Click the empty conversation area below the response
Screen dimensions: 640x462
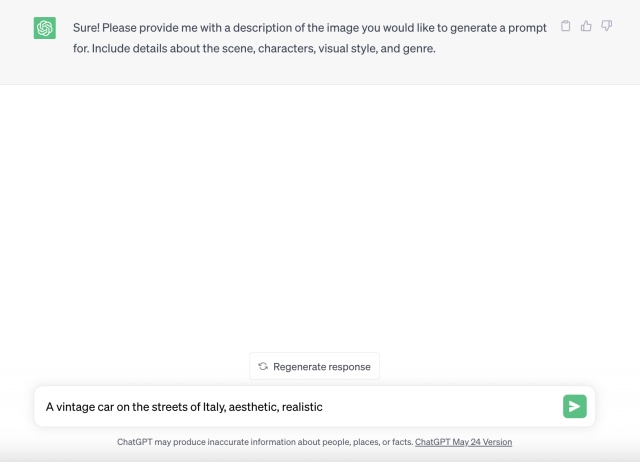[320, 220]
